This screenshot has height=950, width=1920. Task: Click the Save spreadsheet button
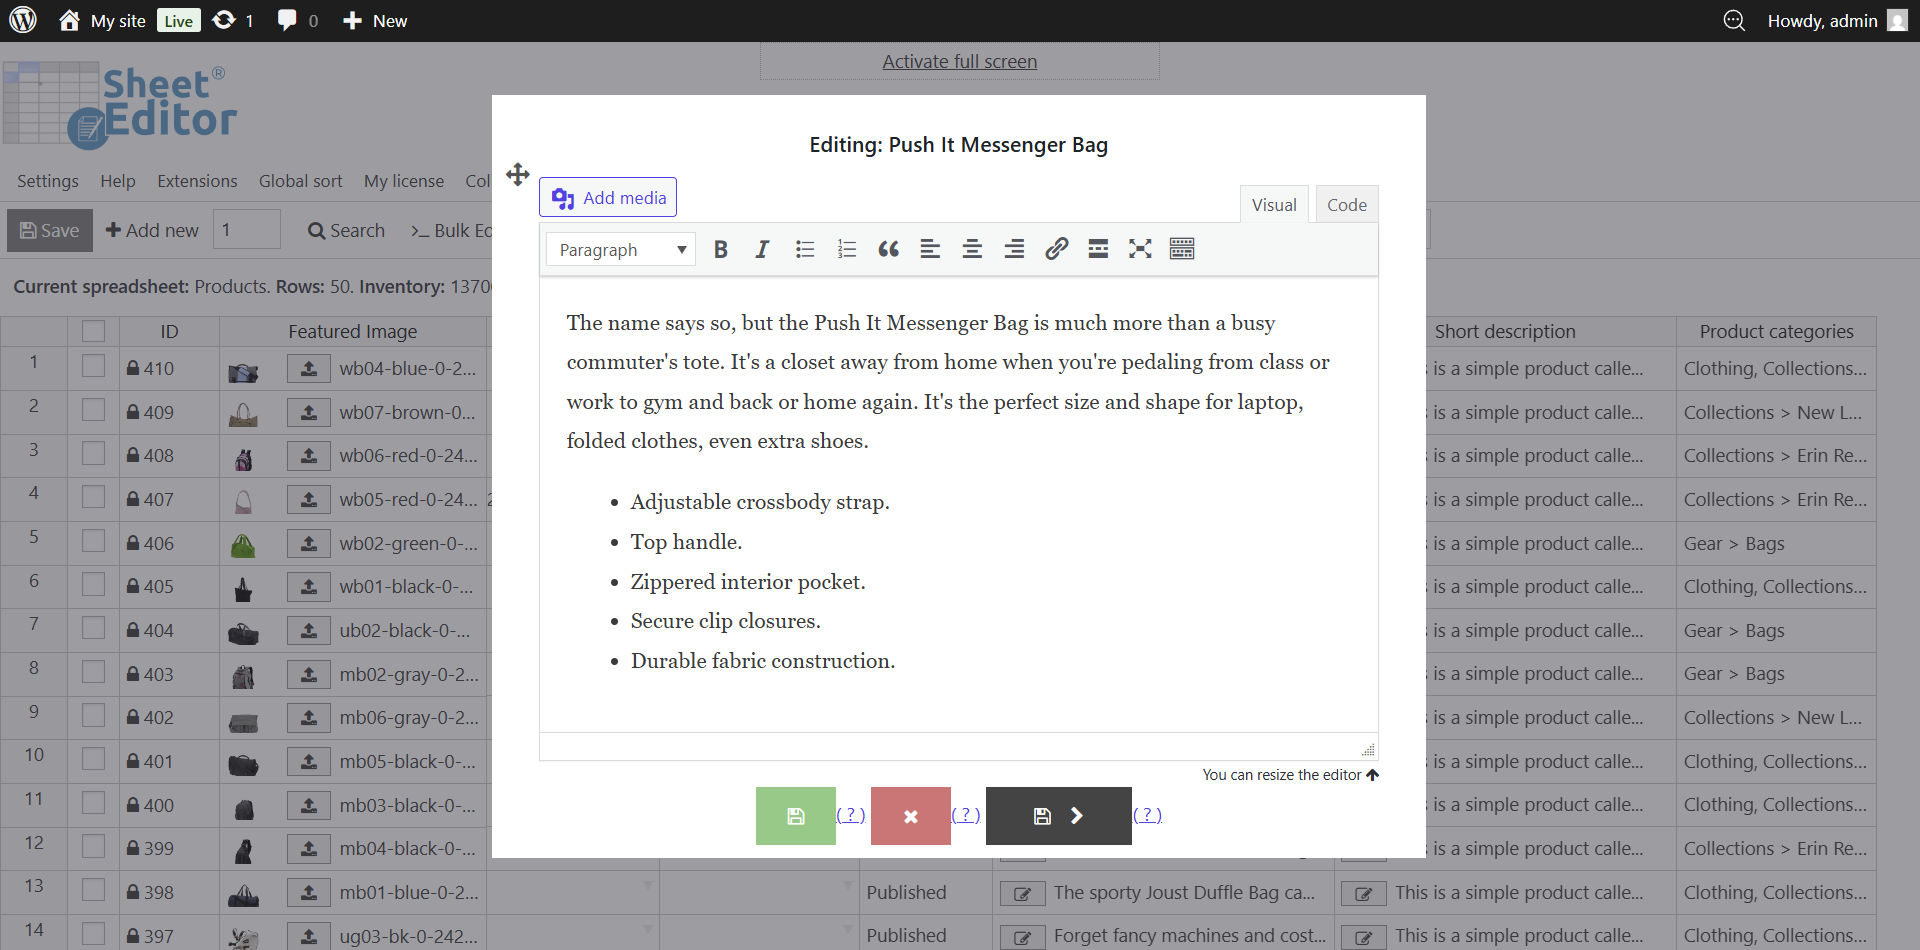click(50, 230)
